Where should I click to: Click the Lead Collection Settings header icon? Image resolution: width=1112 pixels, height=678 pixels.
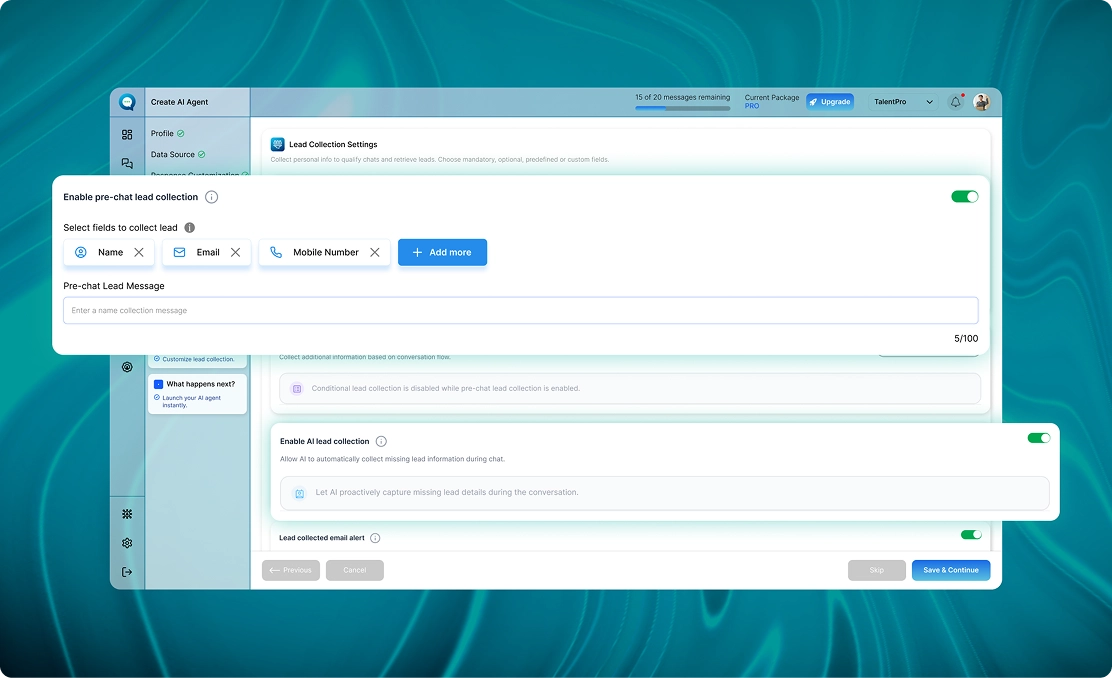(277, 144)
